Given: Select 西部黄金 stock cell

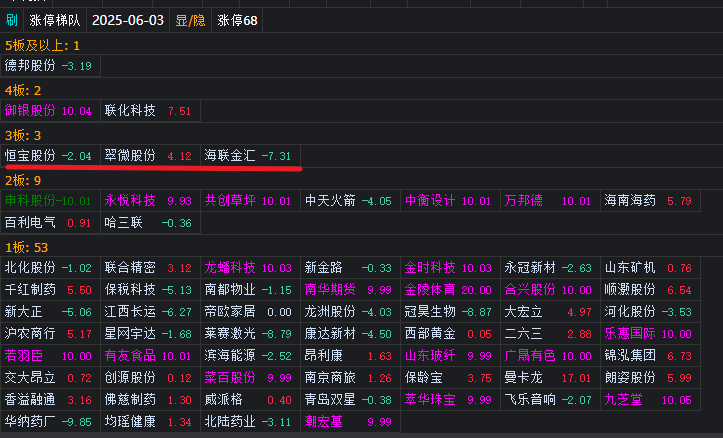Looking at the screenshot, I should [450, 334].
